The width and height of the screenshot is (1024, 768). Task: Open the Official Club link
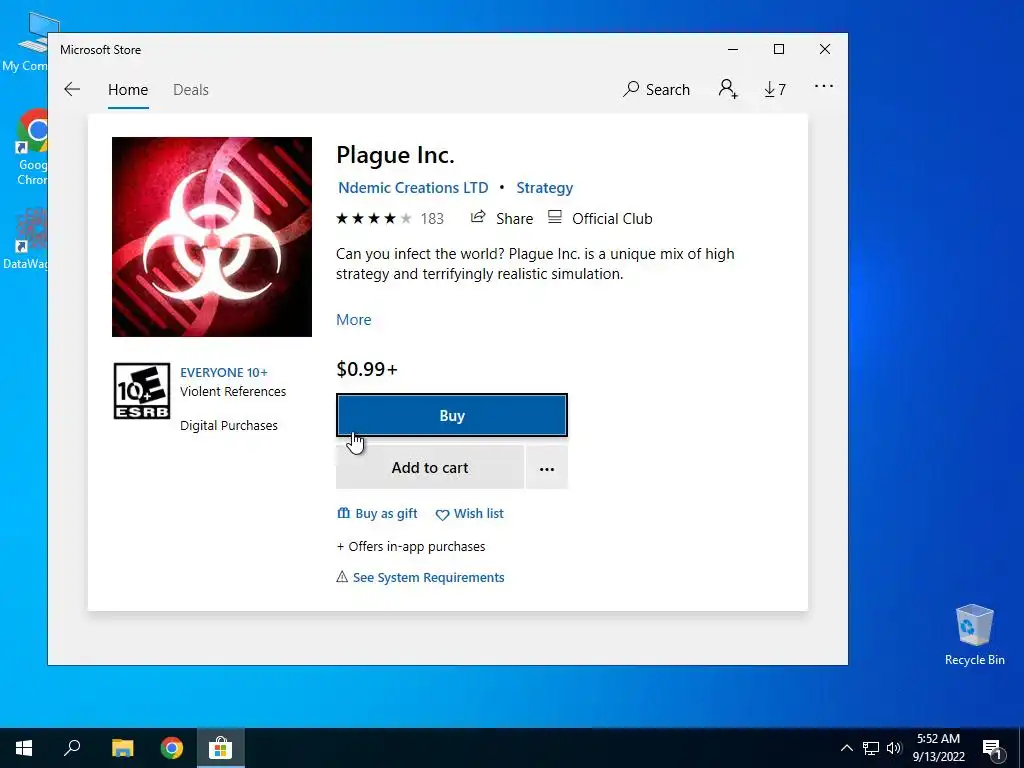tap(600, 218)
